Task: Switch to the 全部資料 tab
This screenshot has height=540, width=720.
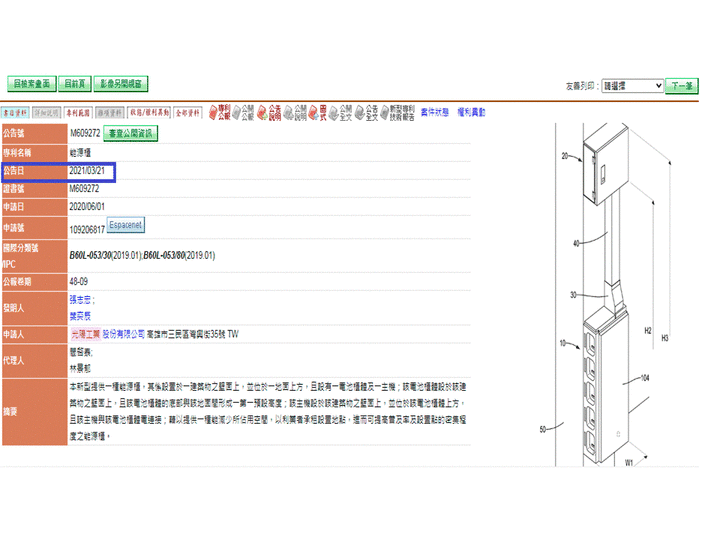Action: coord(188,112)
